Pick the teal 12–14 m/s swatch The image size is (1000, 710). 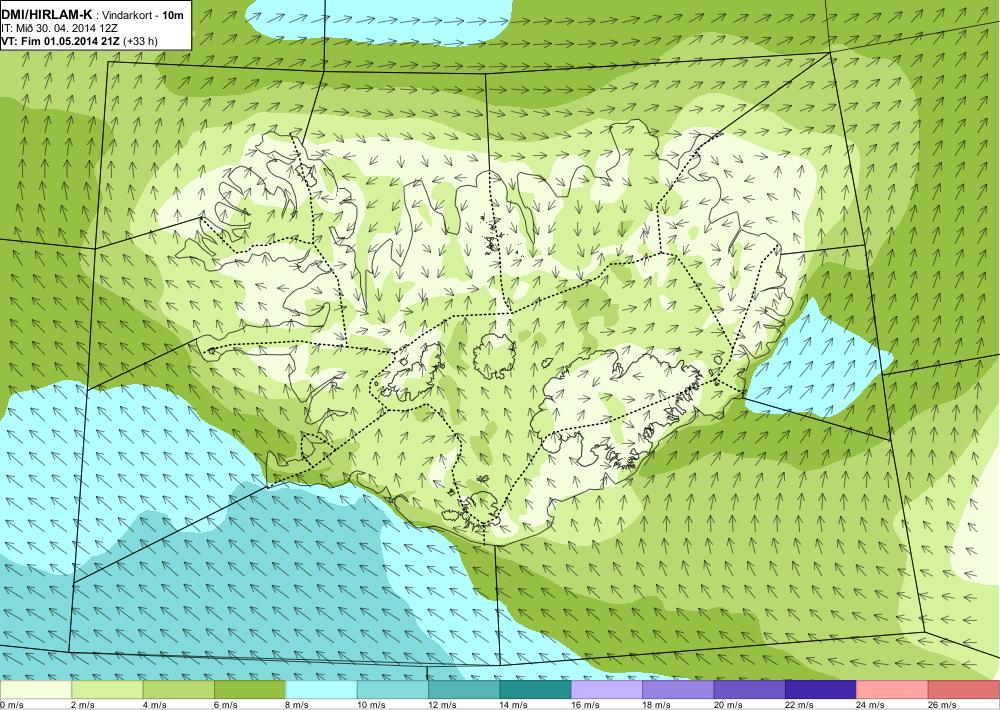click(x=464, y=690)
